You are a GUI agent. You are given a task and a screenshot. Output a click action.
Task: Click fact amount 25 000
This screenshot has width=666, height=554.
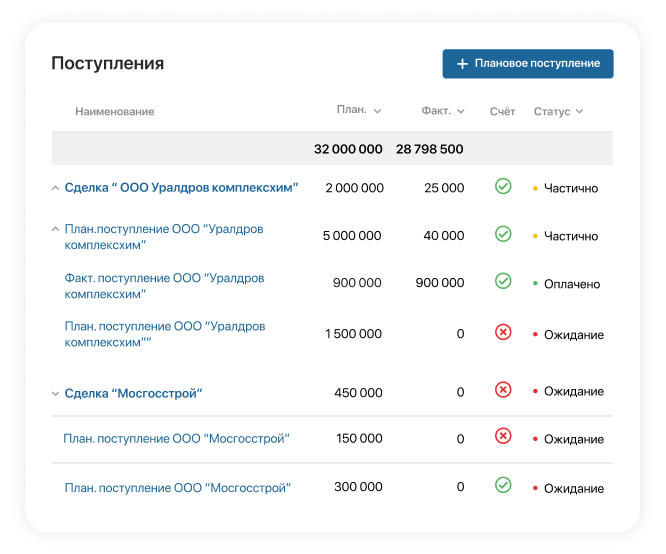(x=444, y=188)
